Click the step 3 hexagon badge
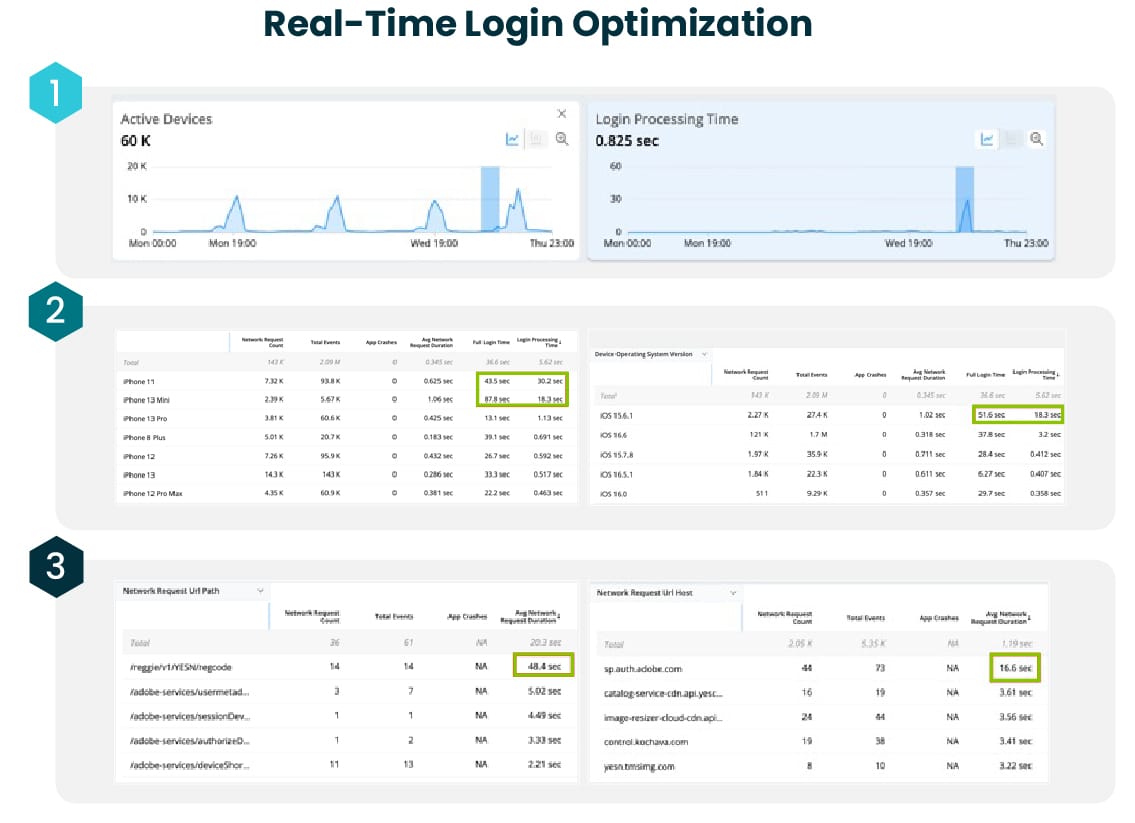Image resolution: width=1135 pixels, height=823 pixels. coord(55,567)
